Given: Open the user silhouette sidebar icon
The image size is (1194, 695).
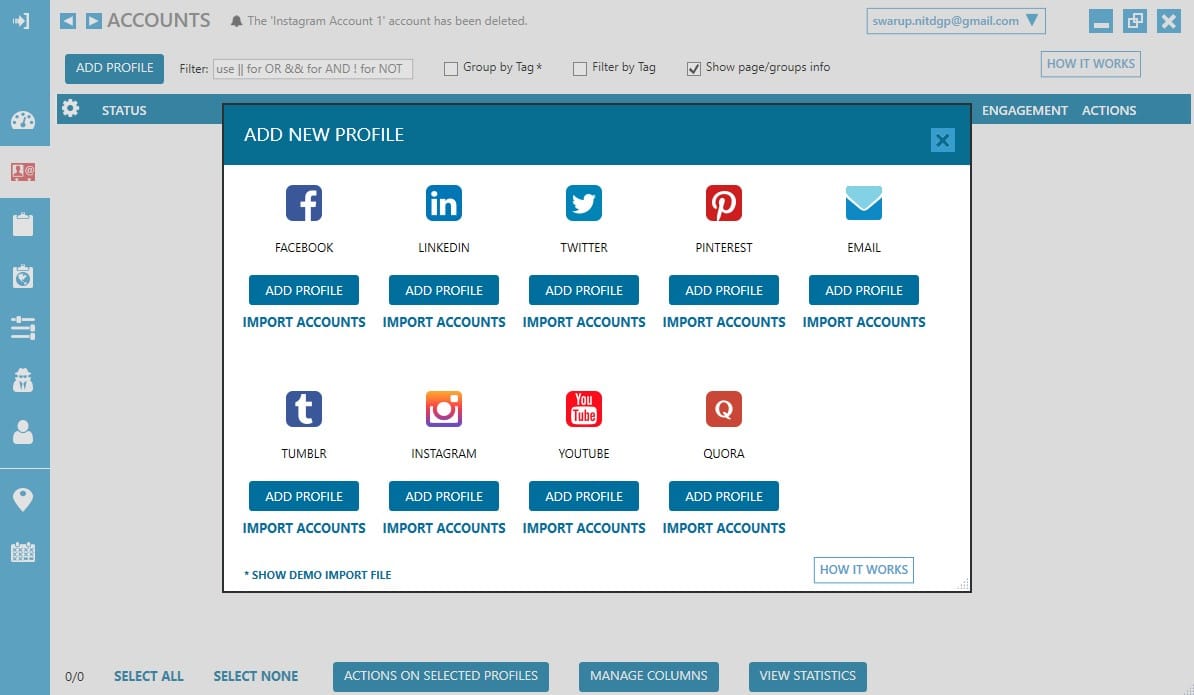Looking at the screenshot, I should pos(23,432).
